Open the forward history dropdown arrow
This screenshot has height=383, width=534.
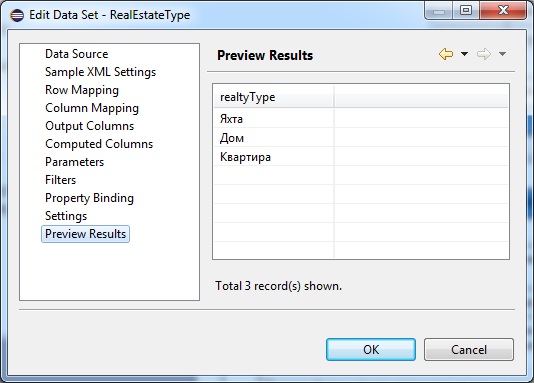pyautogui.click(x=502, y=54)
